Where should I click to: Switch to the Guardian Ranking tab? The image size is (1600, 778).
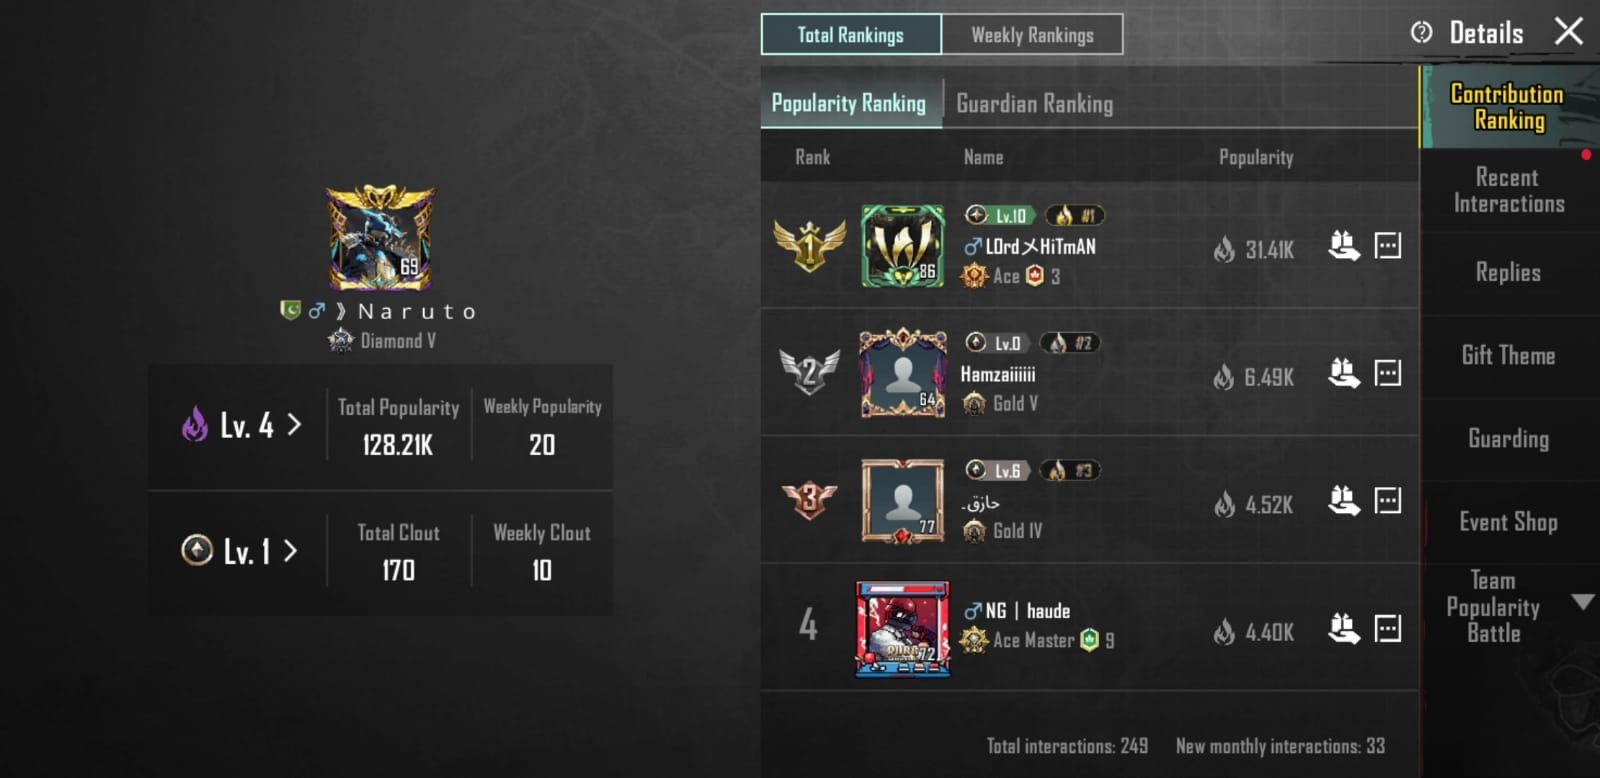click(1035, 104)
